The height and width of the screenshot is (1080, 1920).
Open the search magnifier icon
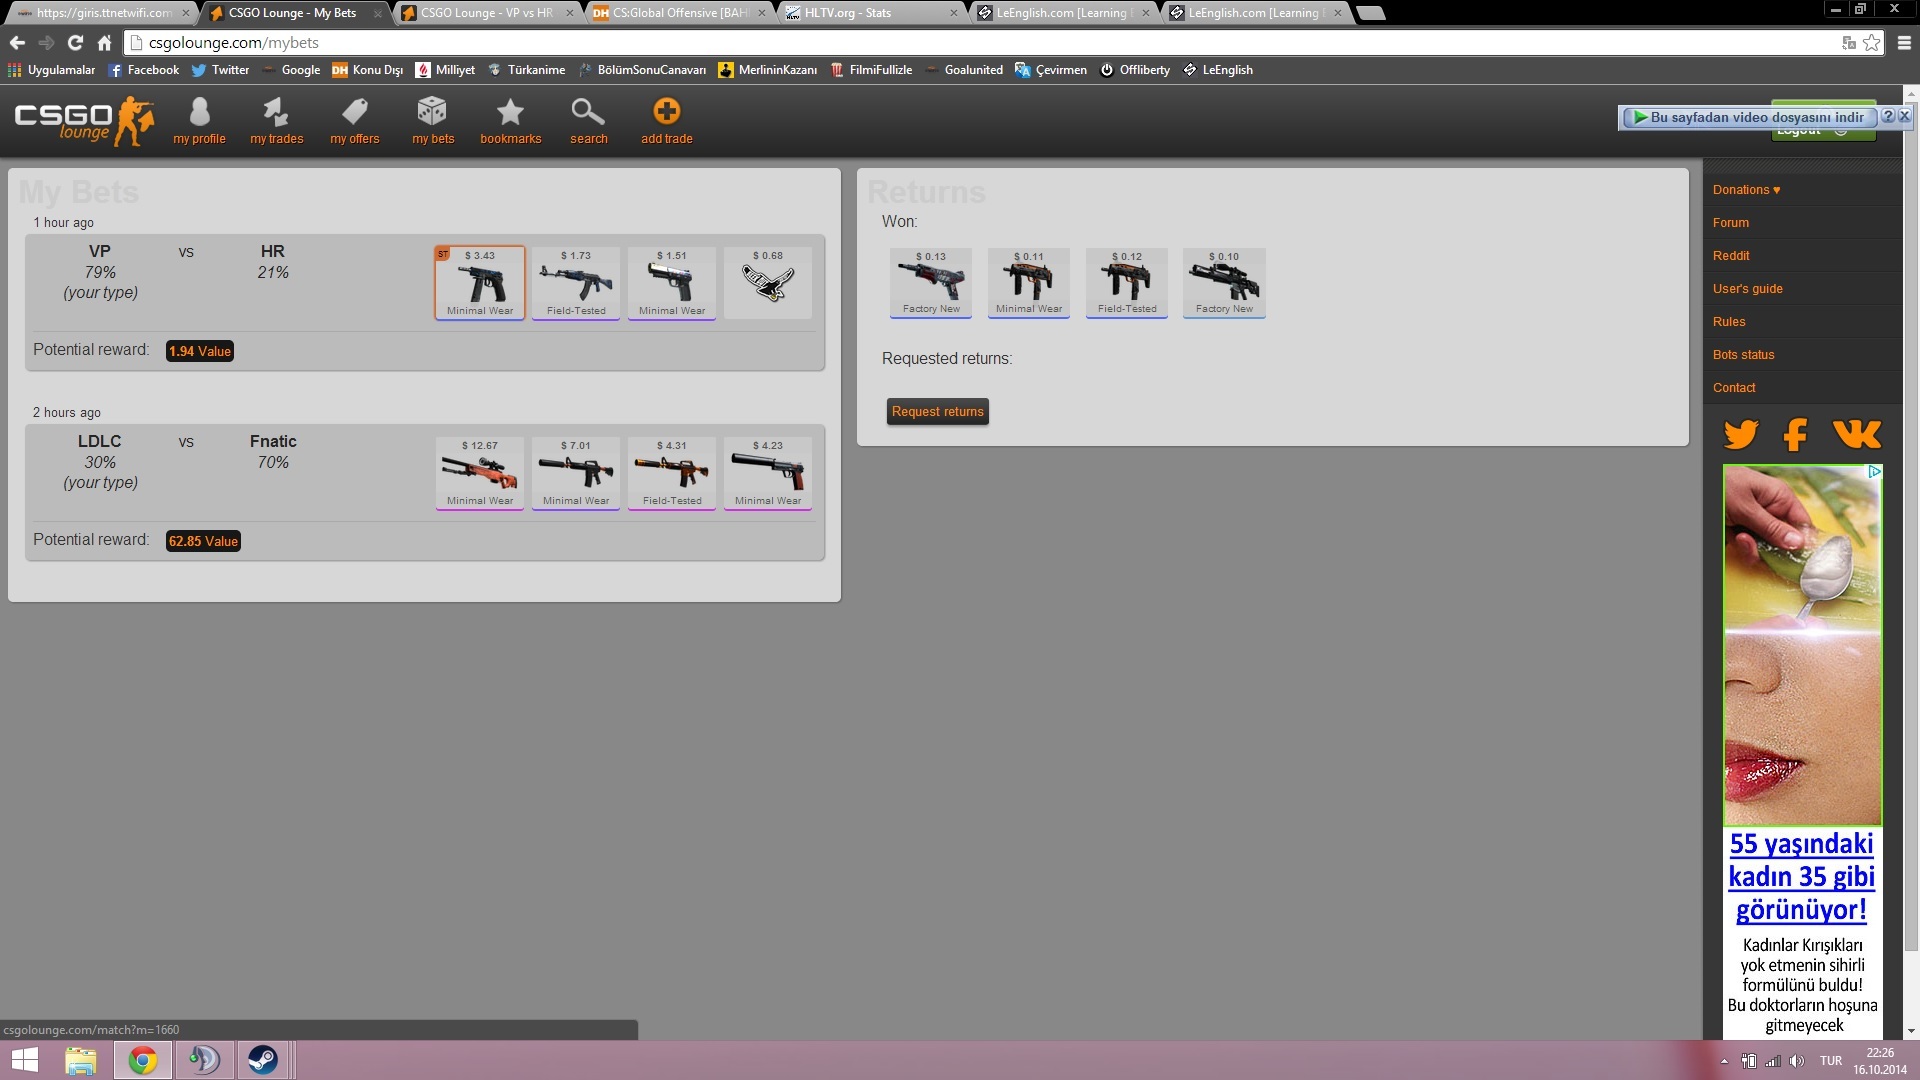point(588,121)
